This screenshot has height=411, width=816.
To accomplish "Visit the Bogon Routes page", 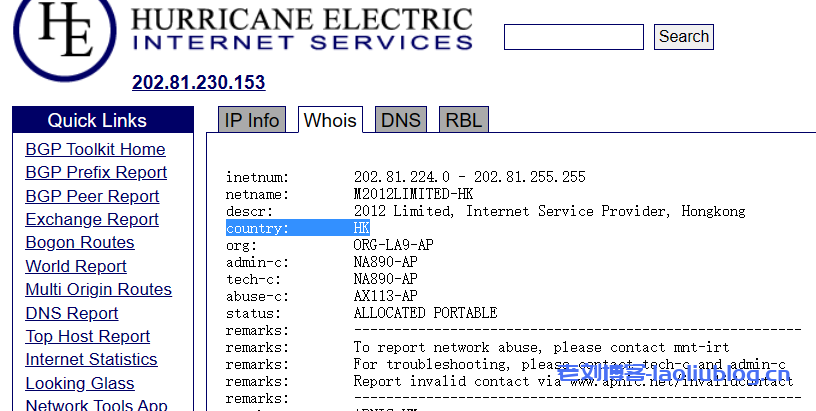I will [80, 243].
